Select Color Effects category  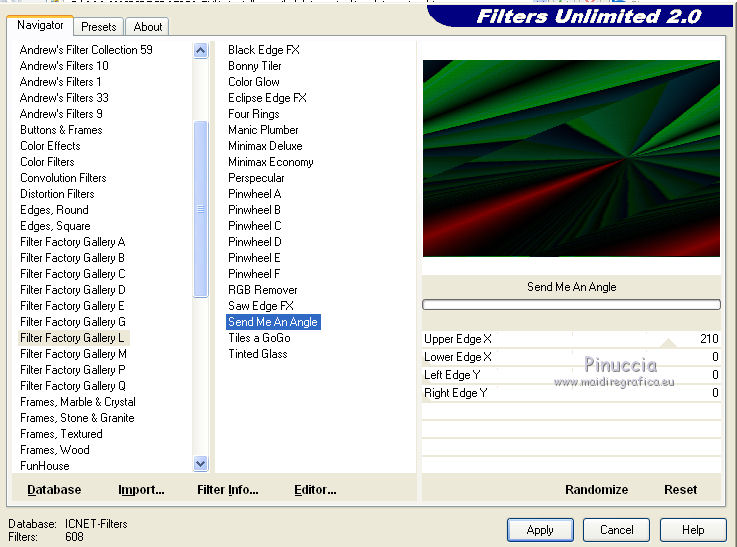(x=50, y=146)
